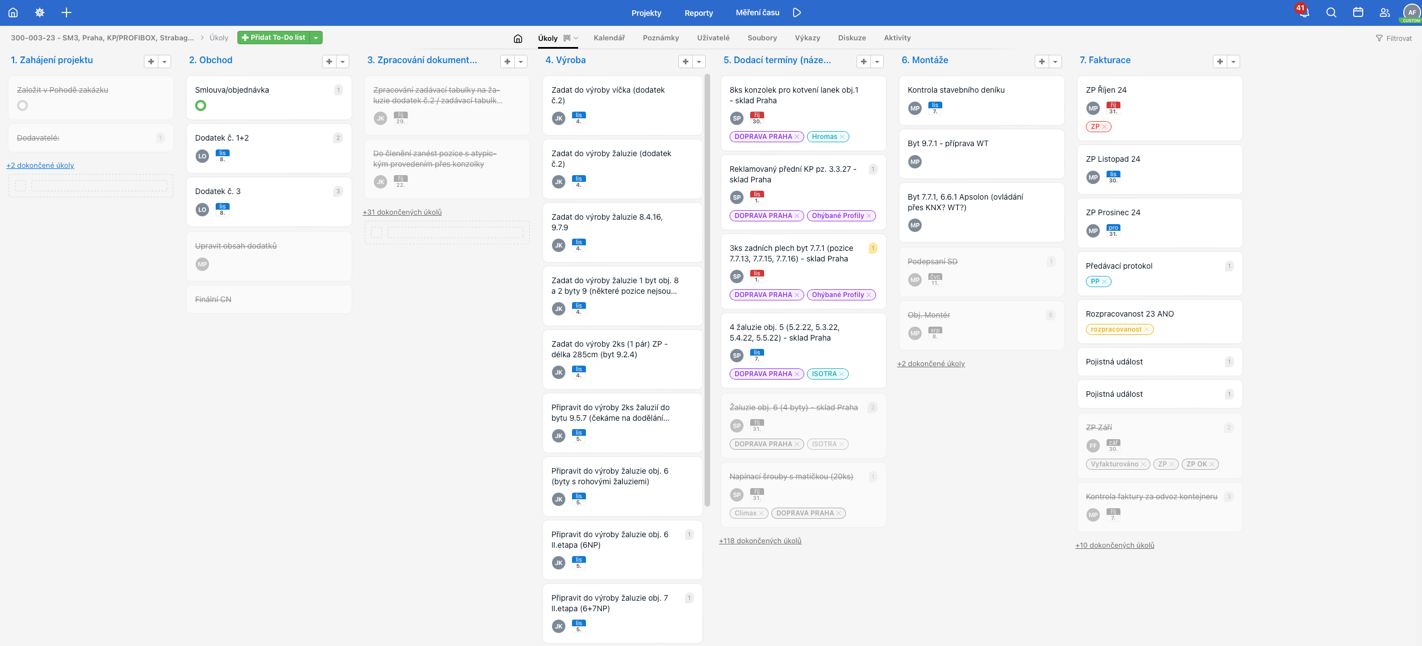Screen dimensions: 1422x646
Task: Open dropdown menu of 1. Zahájení projektu column
Action: (165, 61)
